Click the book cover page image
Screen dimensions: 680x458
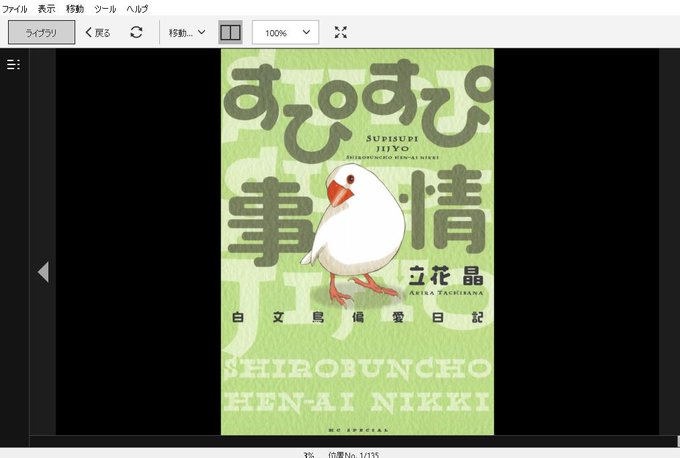click(x=357, y=242)
